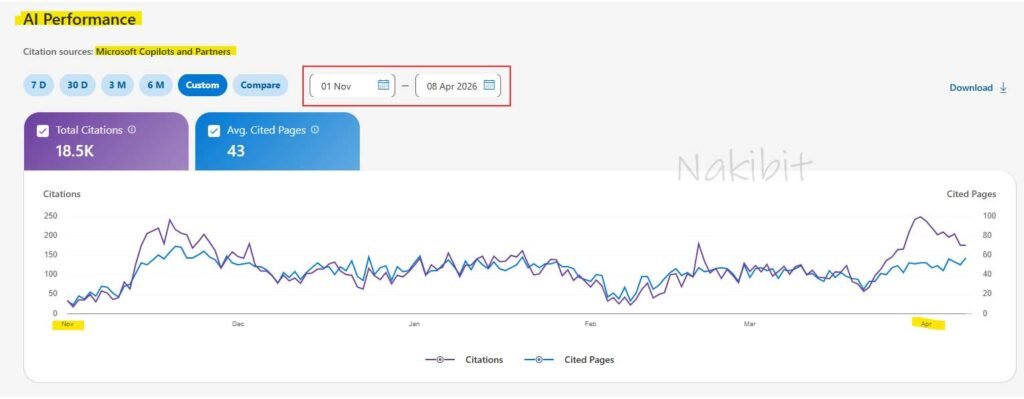This screenshot has height=399, width=1024.
Task: Select the Total Citations metric card
Action: (106, 142)
